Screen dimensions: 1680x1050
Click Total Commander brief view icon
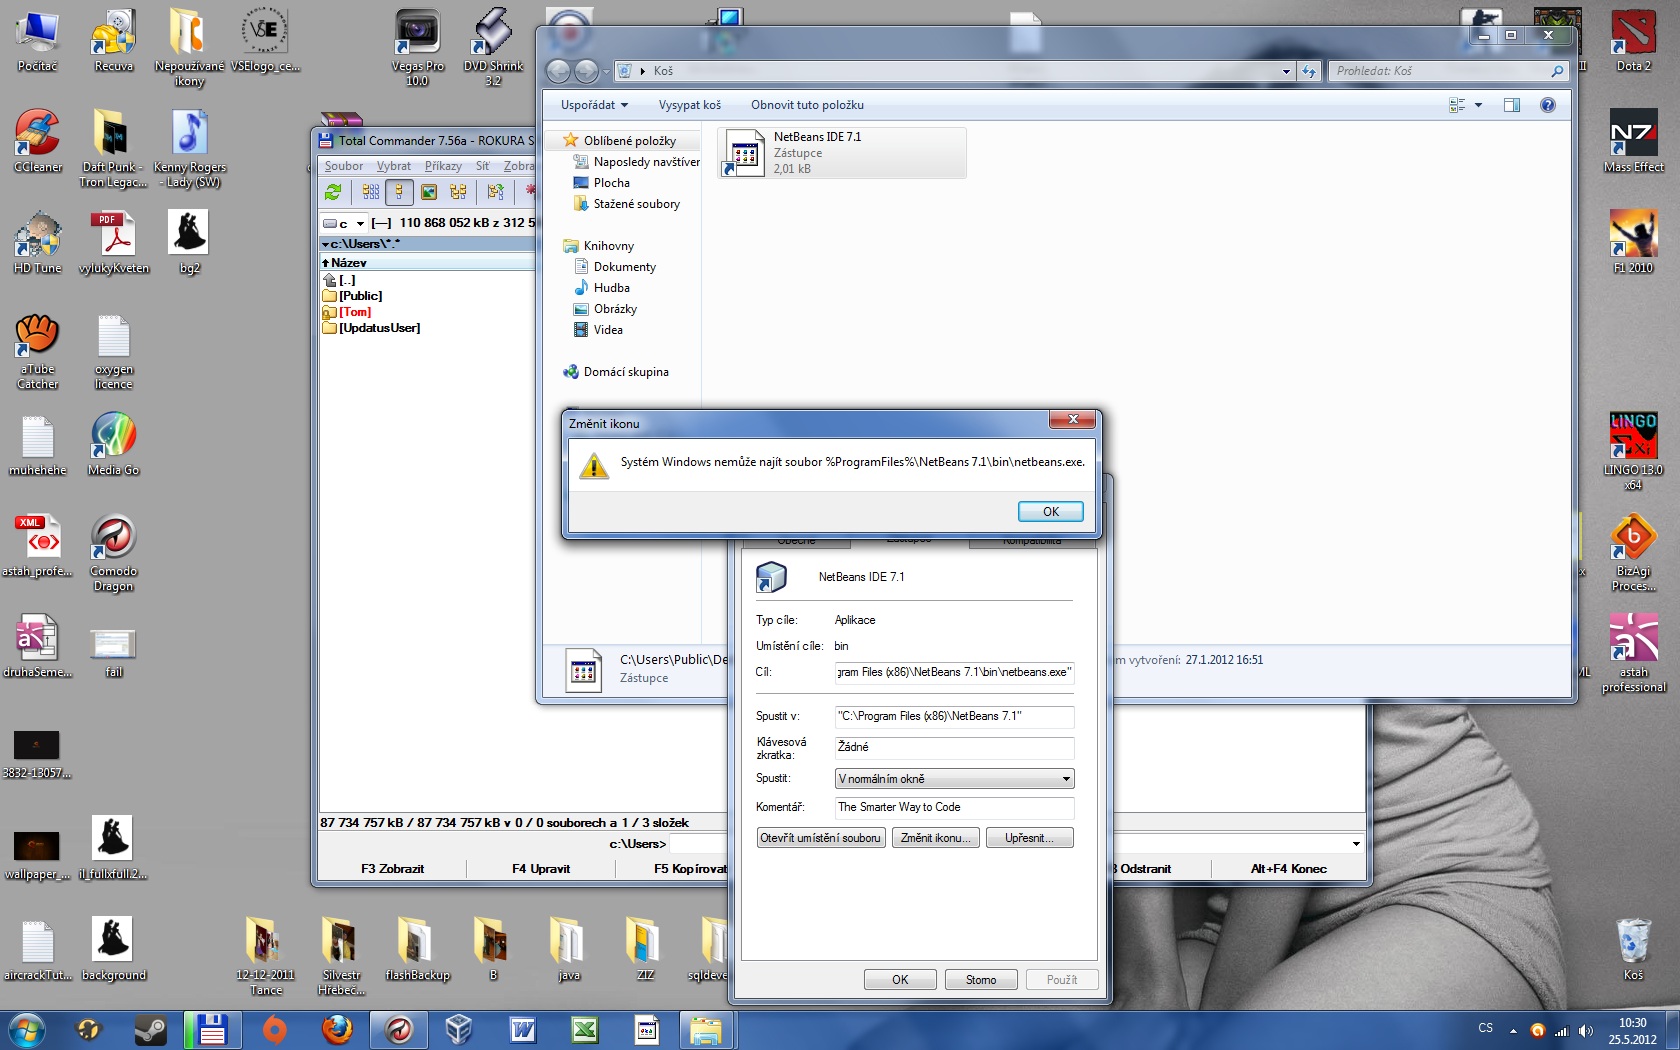pos(370,192)
